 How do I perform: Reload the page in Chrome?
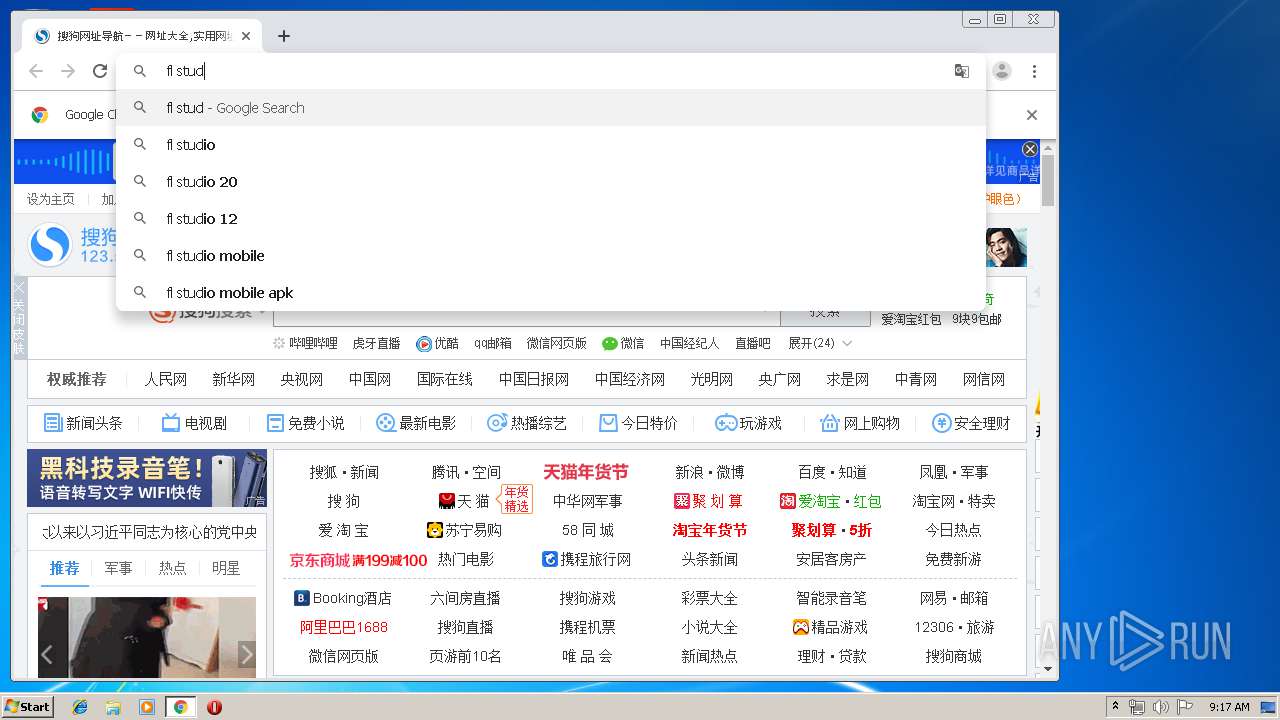[x=100, y=71]
